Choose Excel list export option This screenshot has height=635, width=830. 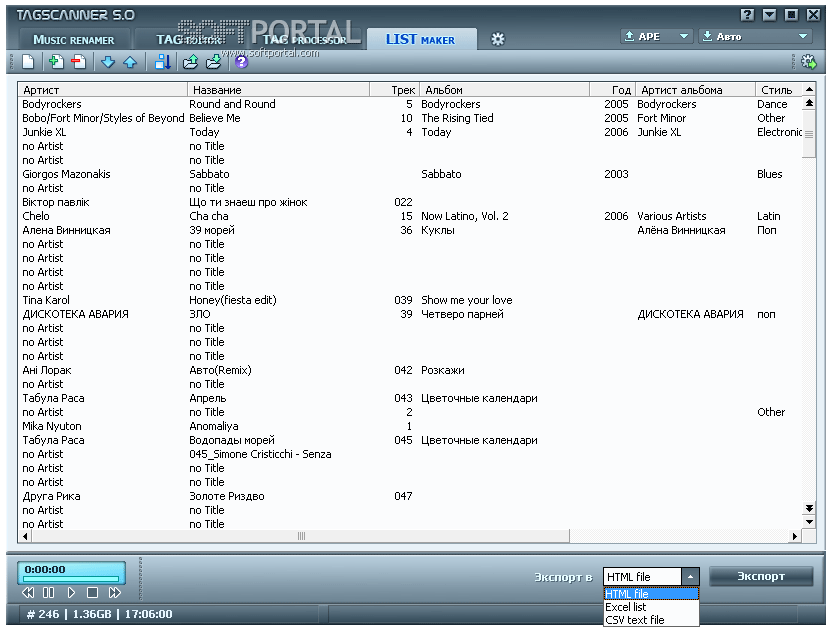pyautogui.click(x=651, y=607)
